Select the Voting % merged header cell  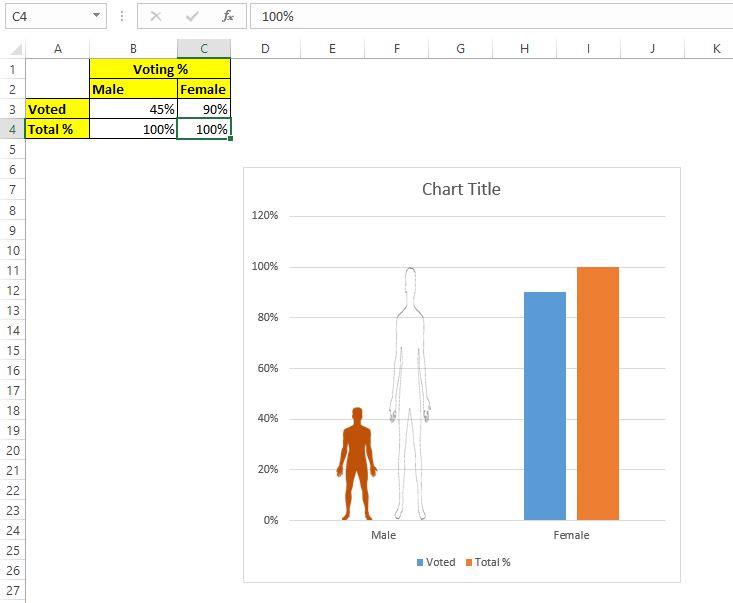[160, 69]
